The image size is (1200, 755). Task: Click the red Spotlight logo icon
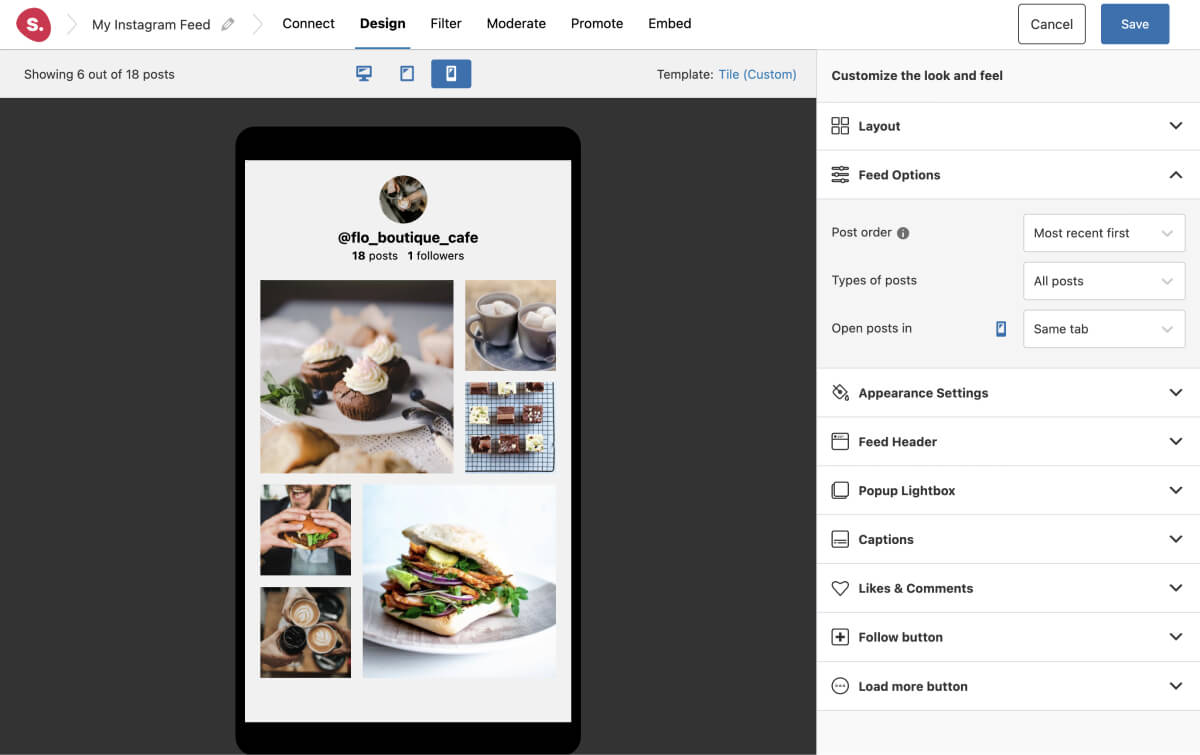pos(33,24)
